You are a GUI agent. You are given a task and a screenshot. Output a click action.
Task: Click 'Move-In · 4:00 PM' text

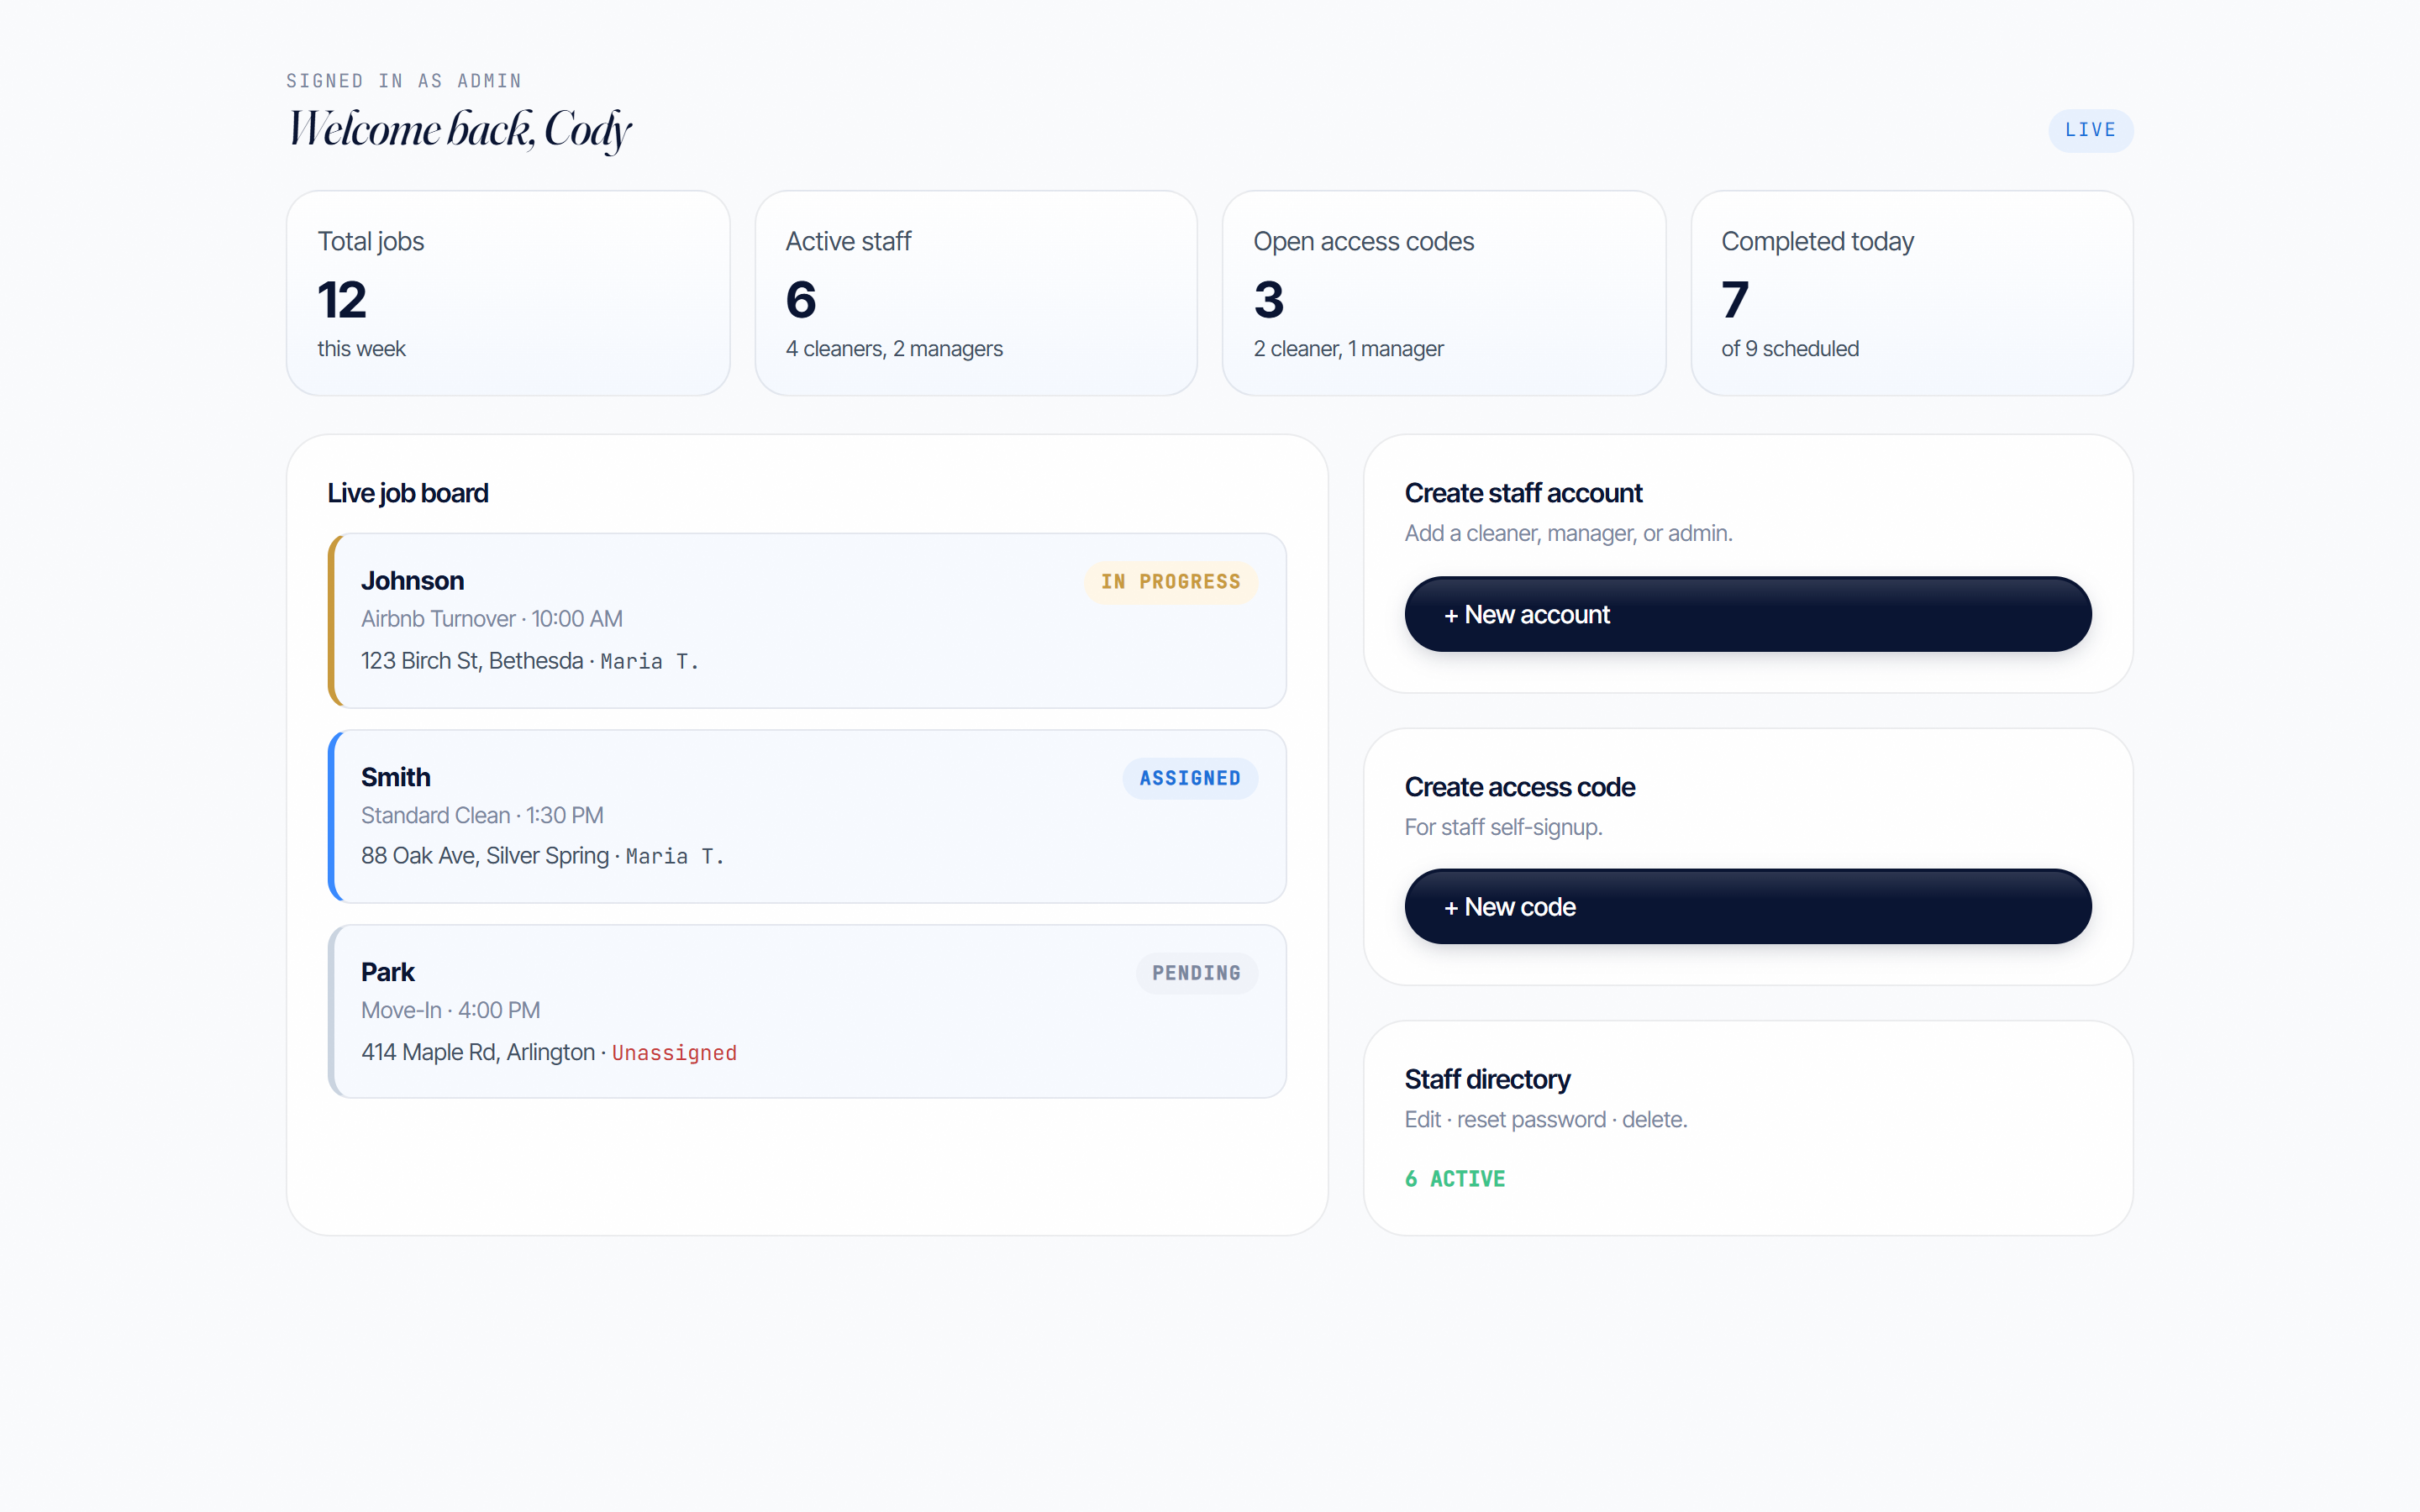[451, 1011]
